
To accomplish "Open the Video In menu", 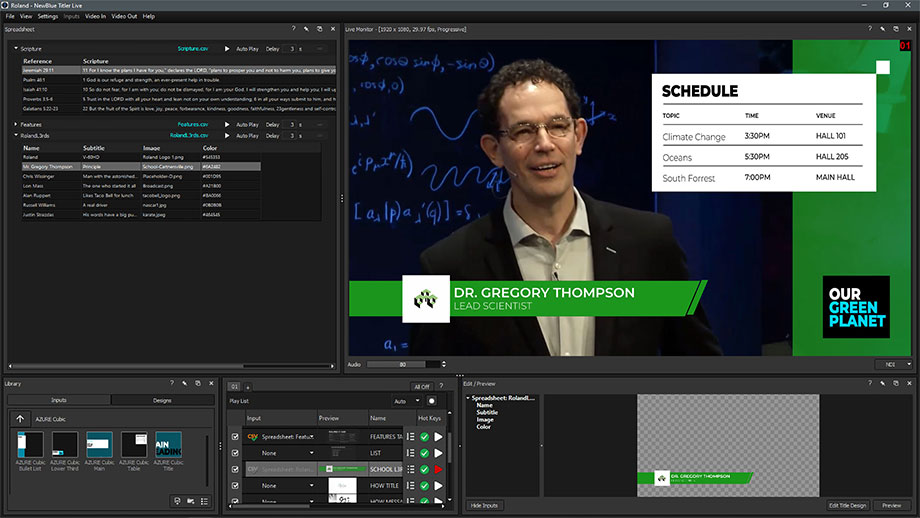I will [x=95, y=16].
